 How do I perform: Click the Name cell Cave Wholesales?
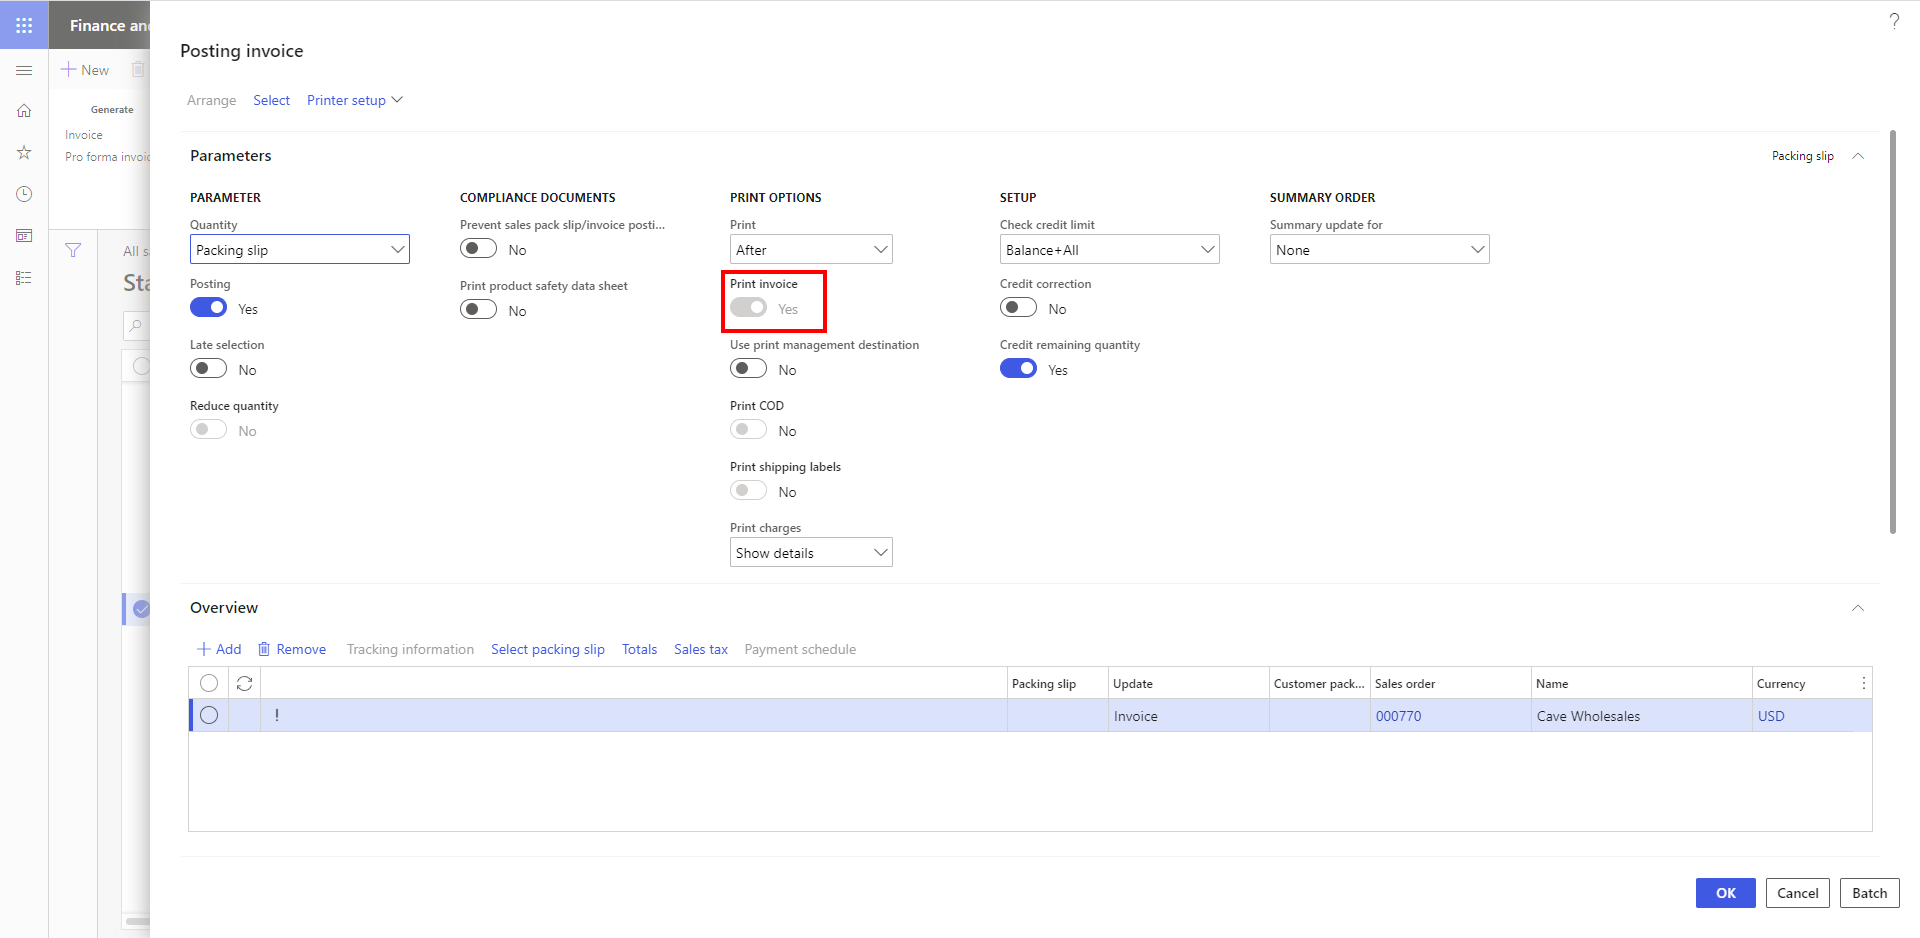[1641, 716]
